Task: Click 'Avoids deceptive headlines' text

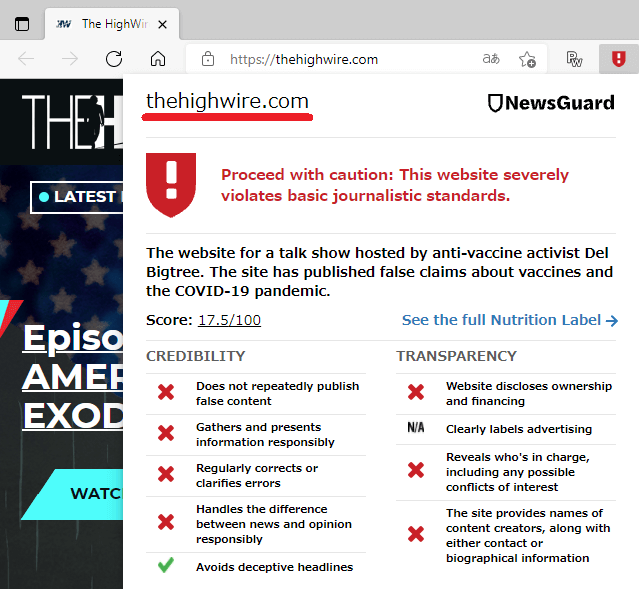Action: tap(274, 567)
